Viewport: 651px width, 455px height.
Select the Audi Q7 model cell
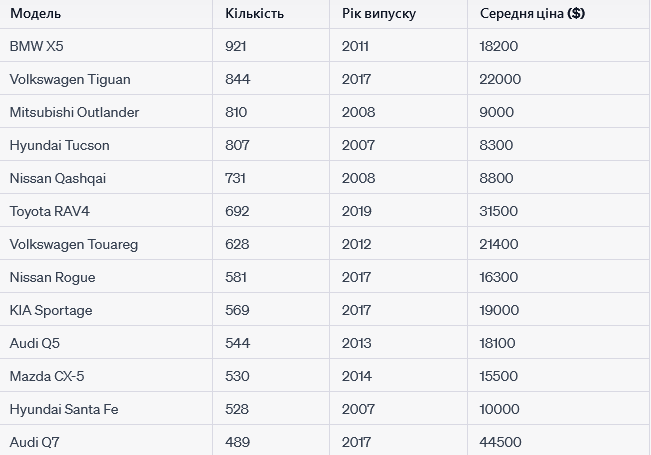coord(34,442)
